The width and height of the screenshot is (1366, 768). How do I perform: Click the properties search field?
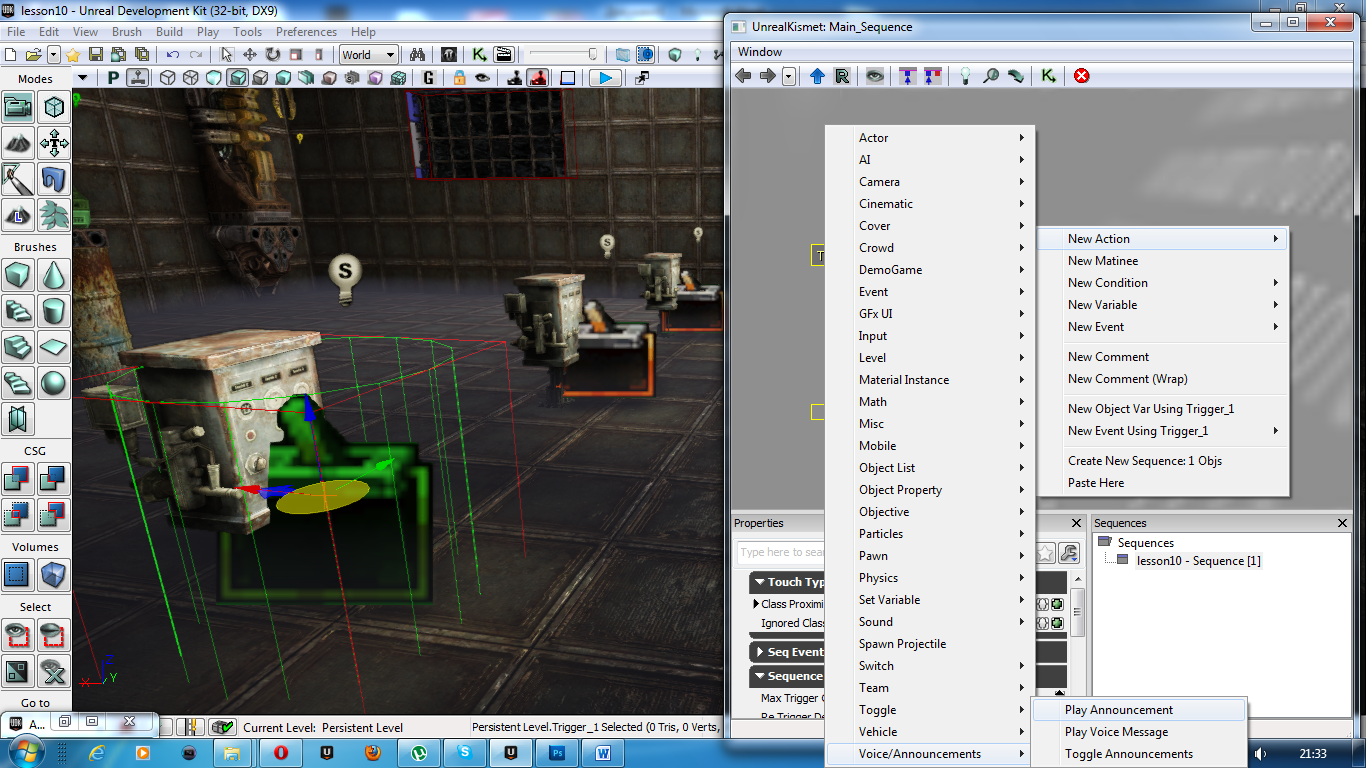[783, 552]
